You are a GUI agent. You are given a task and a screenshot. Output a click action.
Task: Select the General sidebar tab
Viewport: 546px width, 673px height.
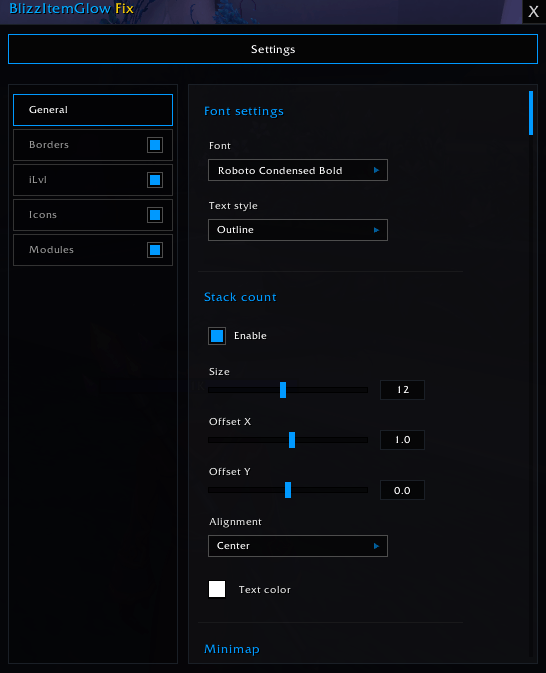(x=93, y=110)
